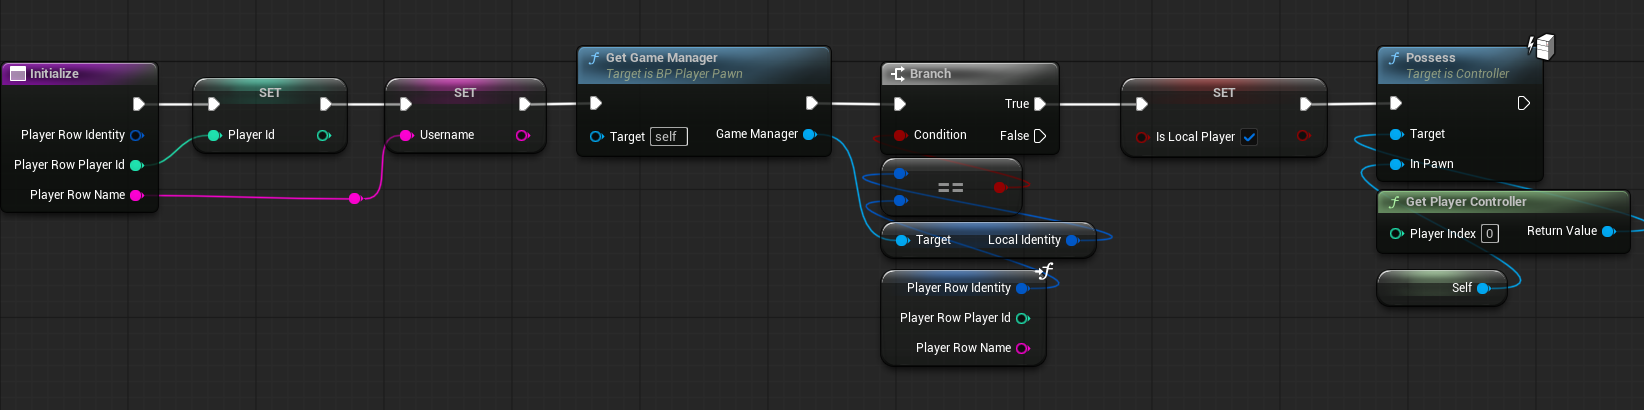Image resolution: width=1644 pixels, height=410 pixels.
Task: Click the Branch node's flow icon
Action: (897, 74)
